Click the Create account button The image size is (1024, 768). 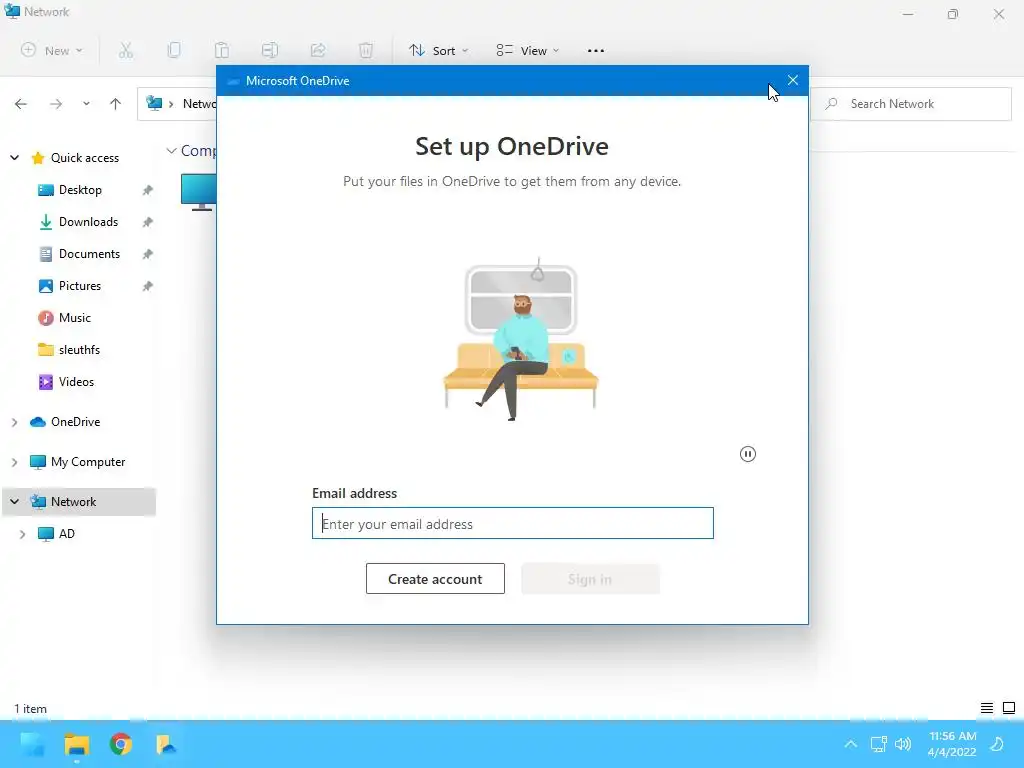tap(435, 579)
